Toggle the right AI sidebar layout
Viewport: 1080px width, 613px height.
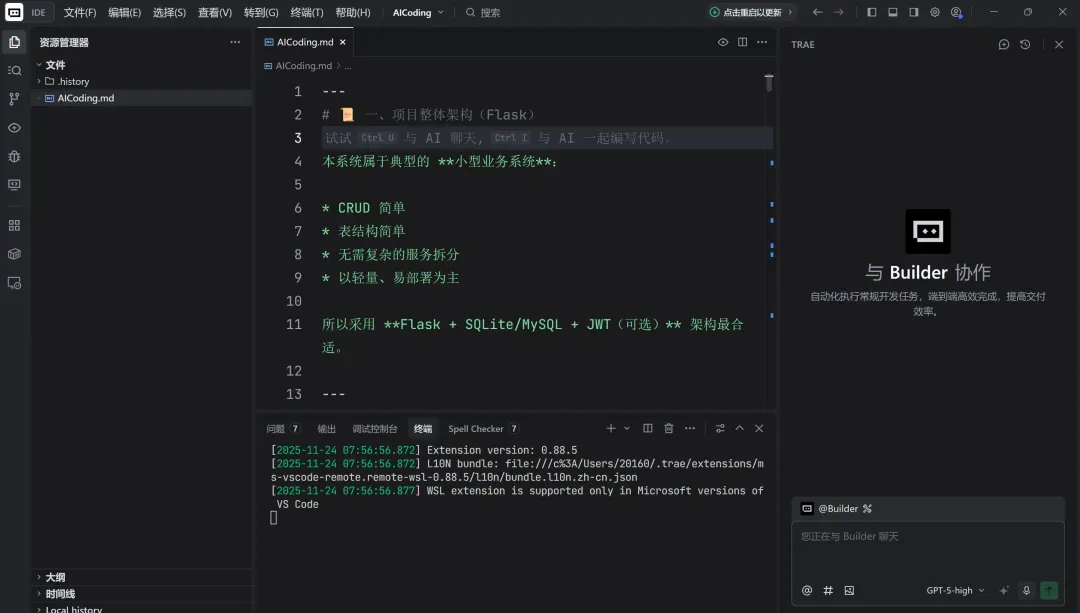click(x=914, y=12)
